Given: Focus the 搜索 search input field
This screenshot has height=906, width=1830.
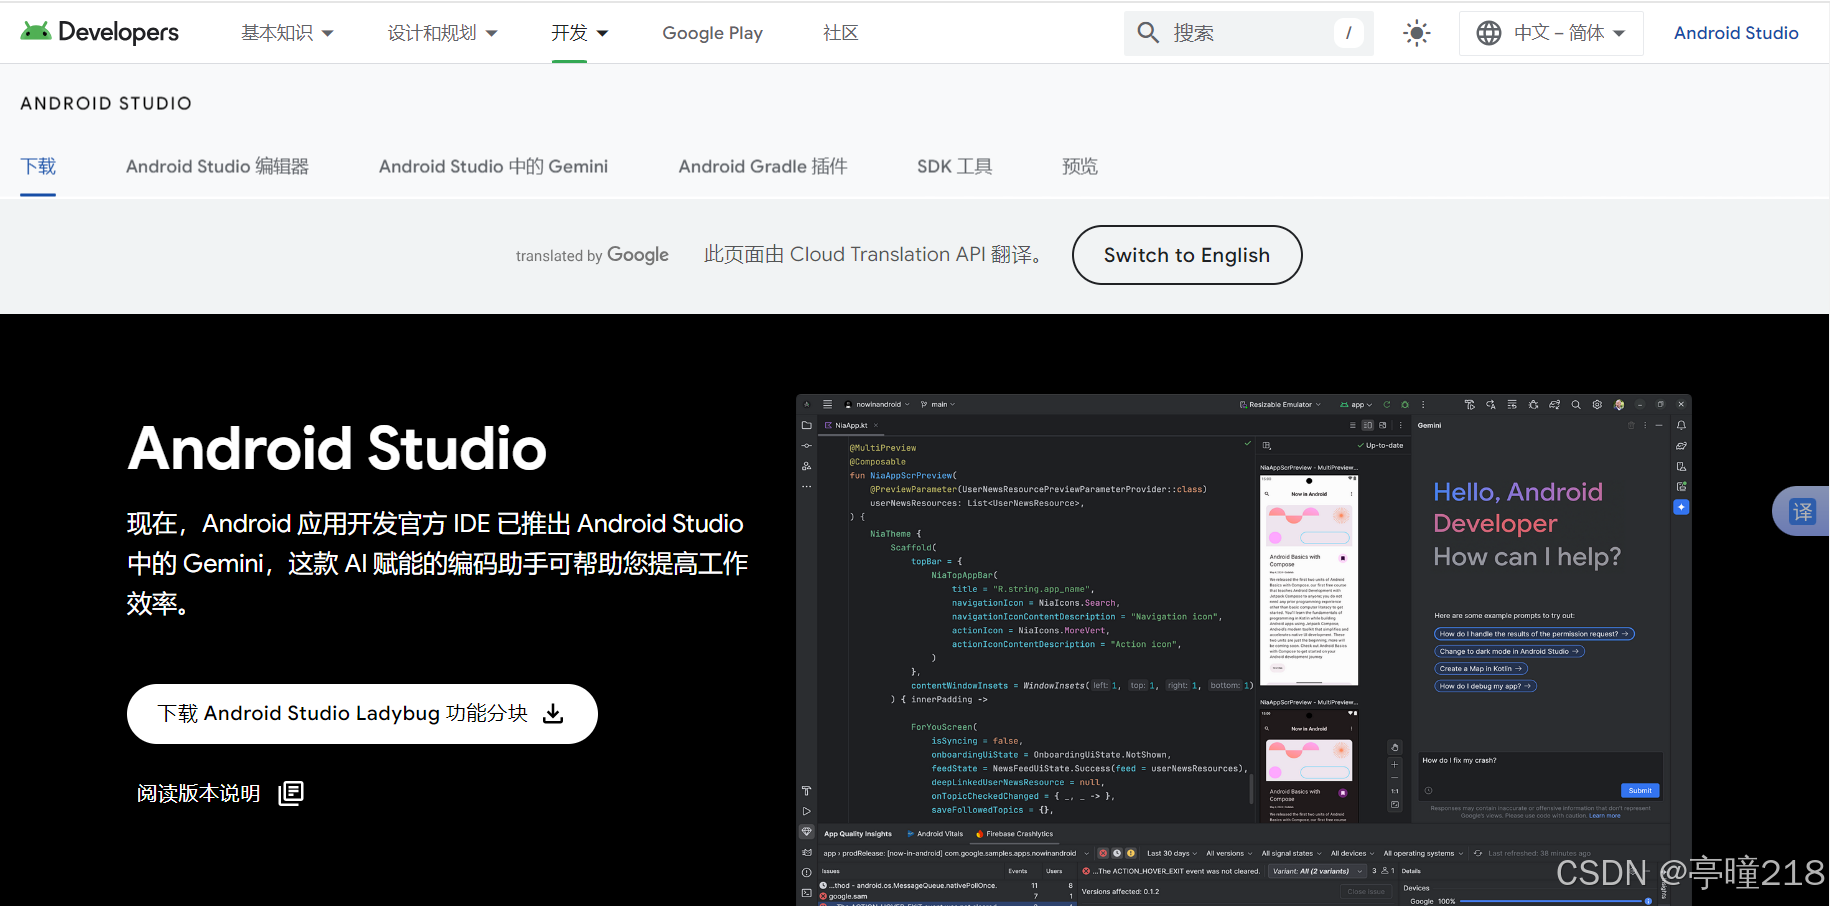Looking at the screenshot, I should click(1249, 33).
